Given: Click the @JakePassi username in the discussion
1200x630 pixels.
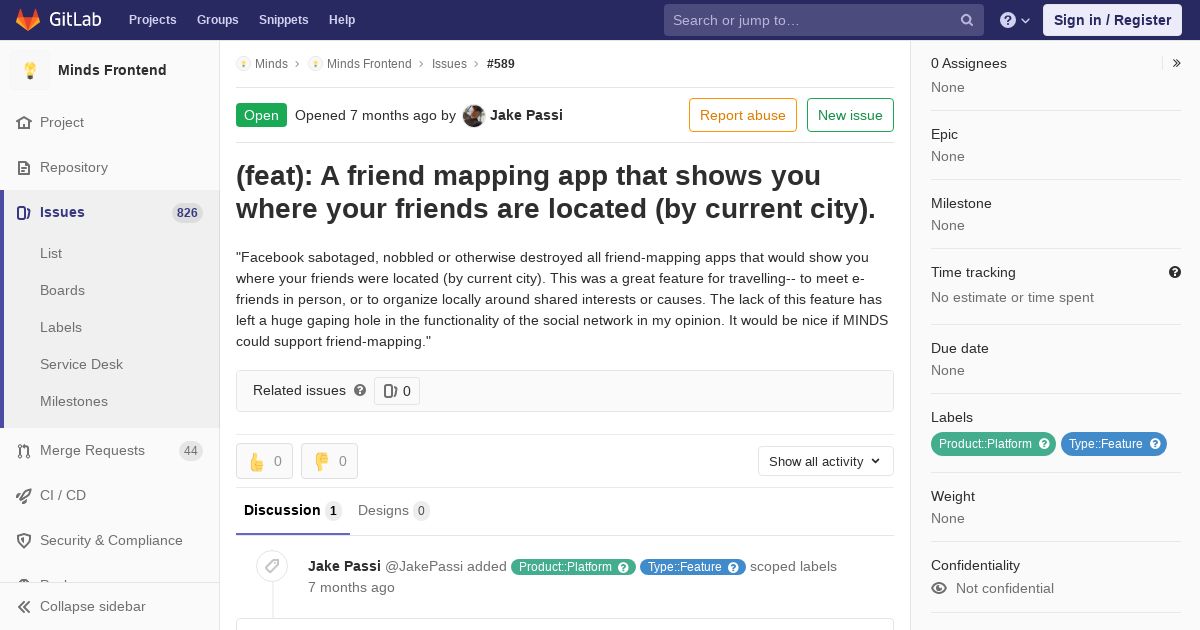Looking at the screenshot, I should tap(424, 566).
